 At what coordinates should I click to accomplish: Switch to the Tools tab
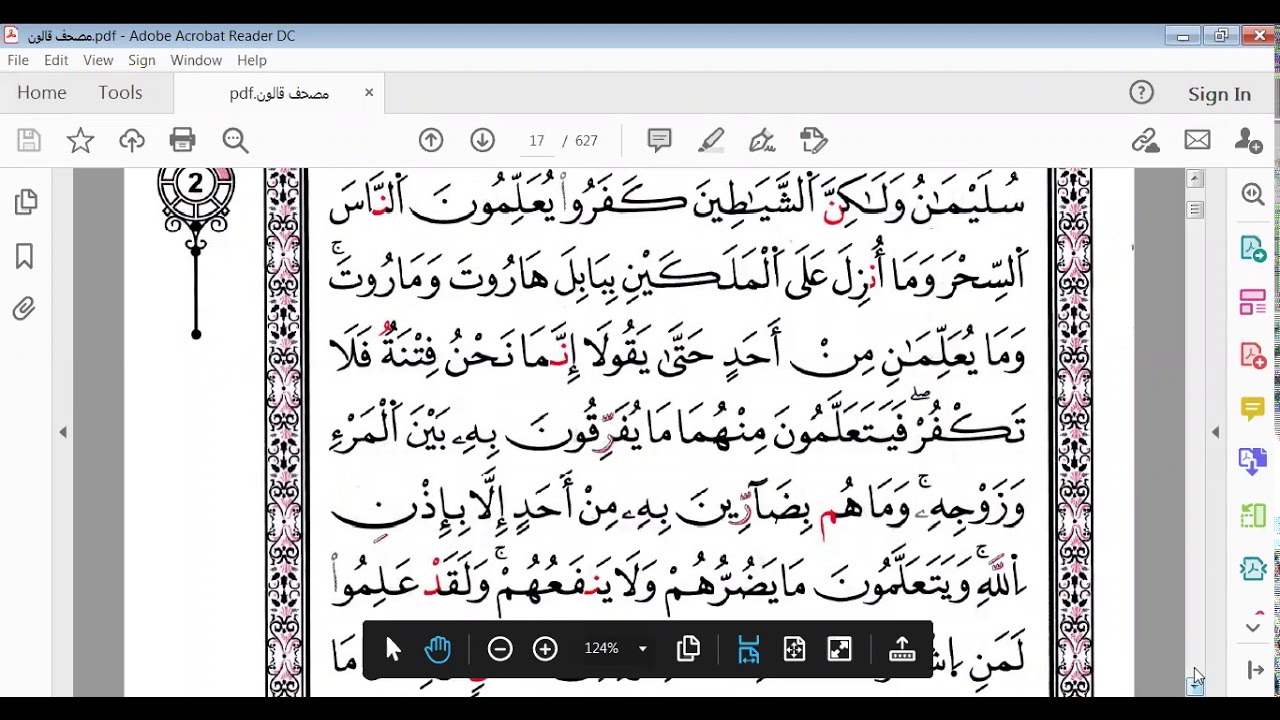[x=120, y=92]
